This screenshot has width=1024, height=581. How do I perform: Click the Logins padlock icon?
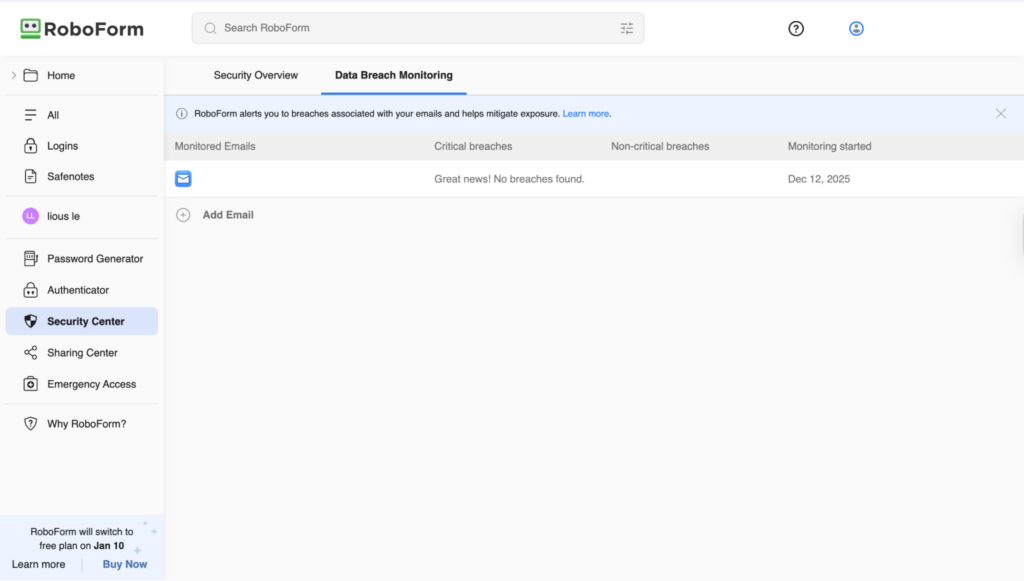tap(31, 146)
